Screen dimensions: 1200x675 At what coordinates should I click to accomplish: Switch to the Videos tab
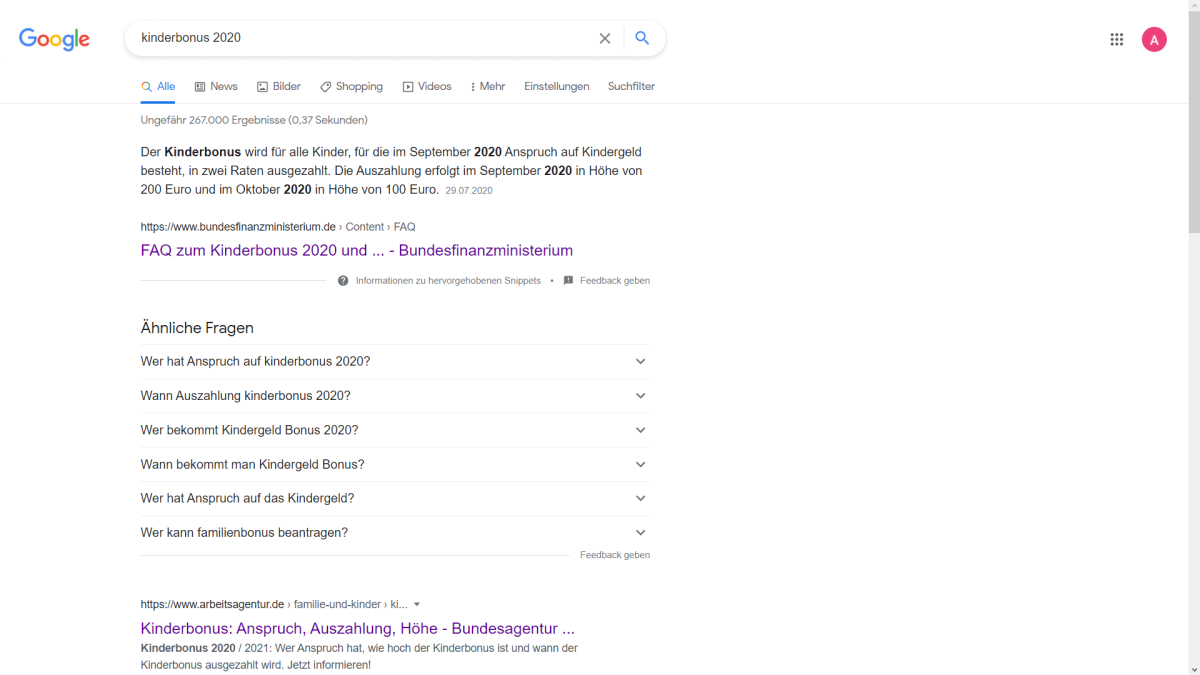427,86
